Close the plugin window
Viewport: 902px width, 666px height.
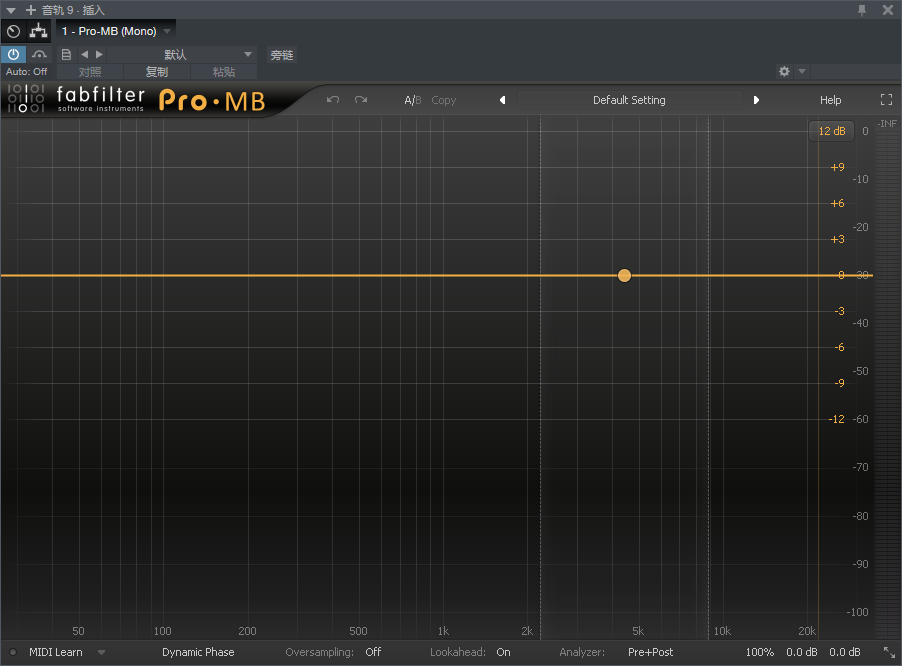click(888, 10)
